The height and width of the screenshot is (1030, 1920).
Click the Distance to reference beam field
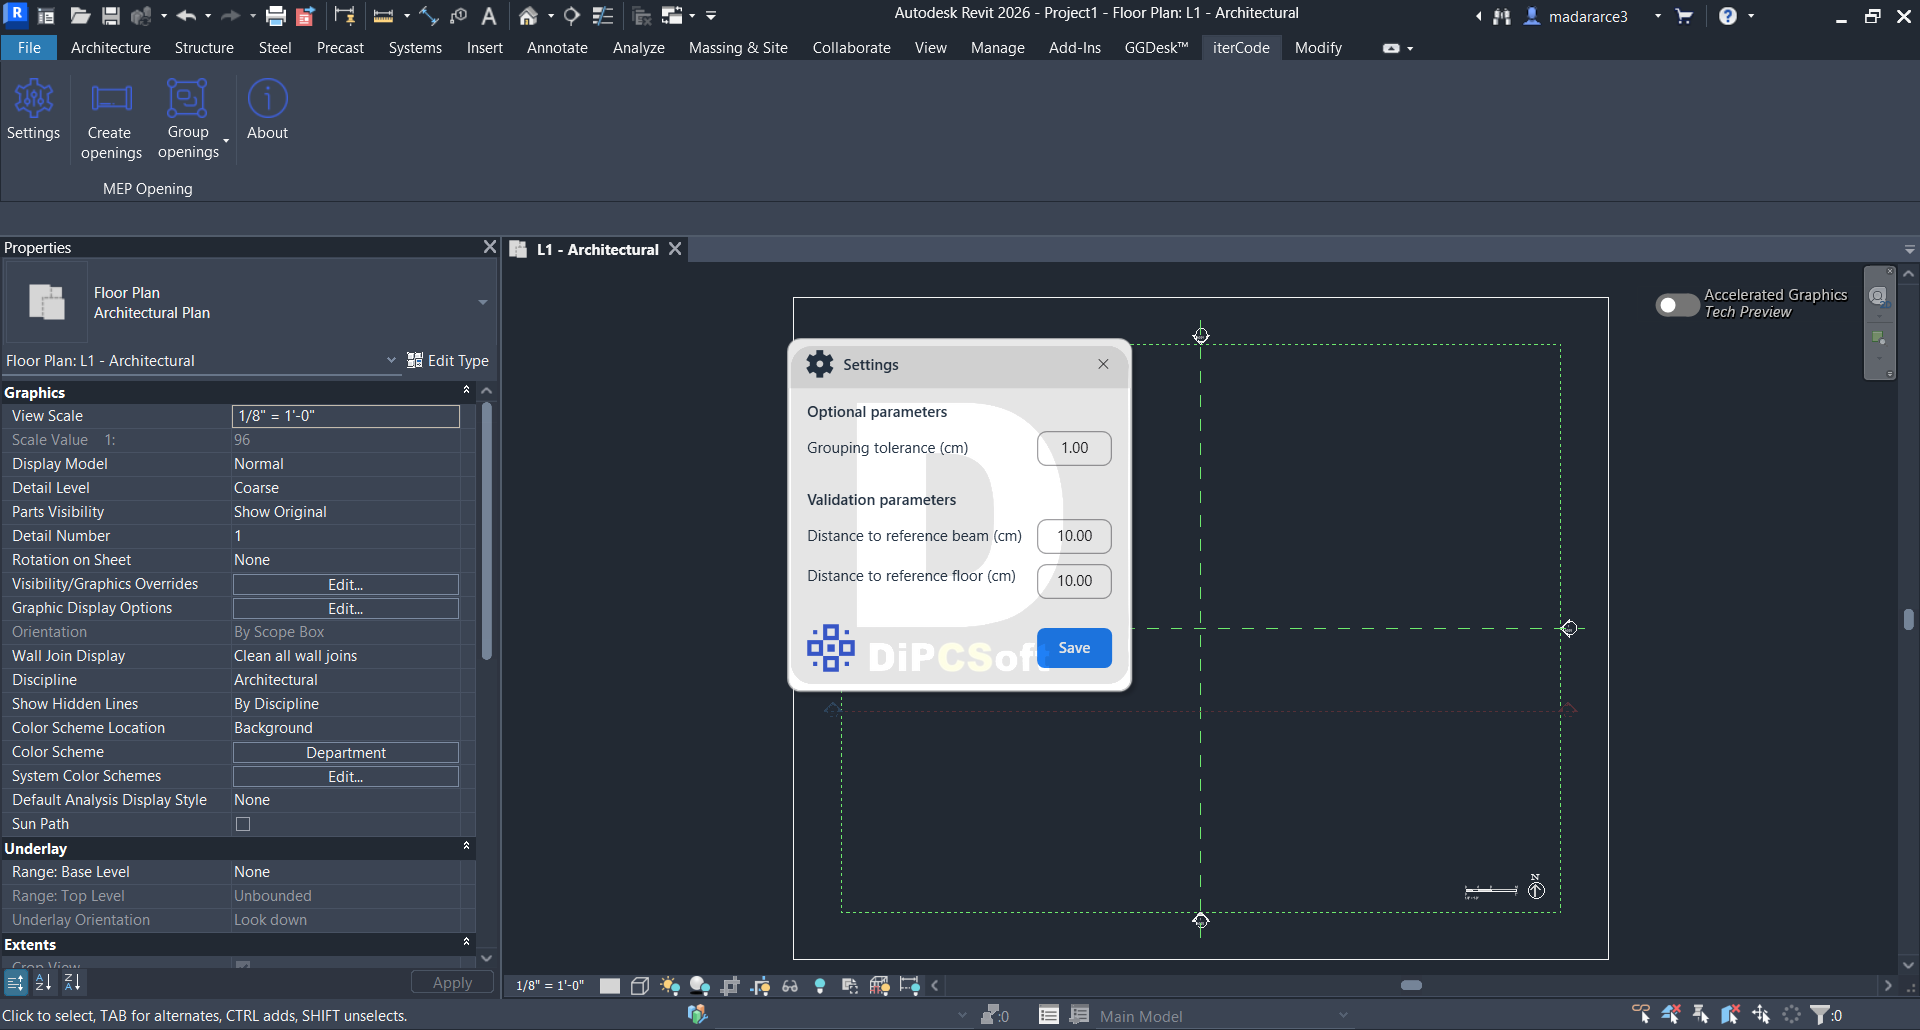click(1074, 536)
